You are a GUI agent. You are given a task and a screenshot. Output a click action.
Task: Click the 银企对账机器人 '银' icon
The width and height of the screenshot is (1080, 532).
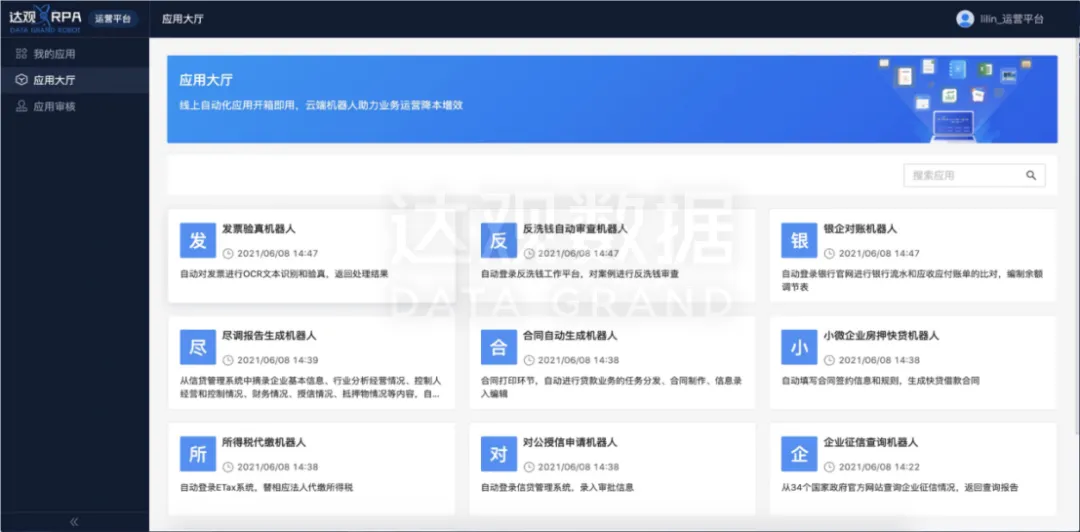tap(799, 241)
